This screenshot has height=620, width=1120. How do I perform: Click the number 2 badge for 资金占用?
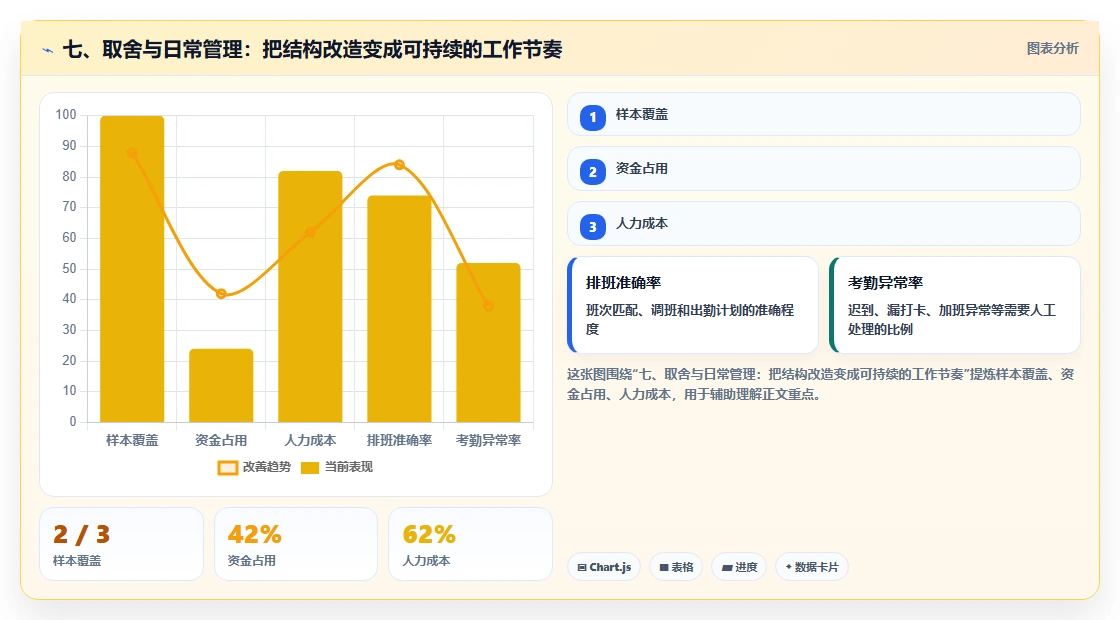click(592, 171)
